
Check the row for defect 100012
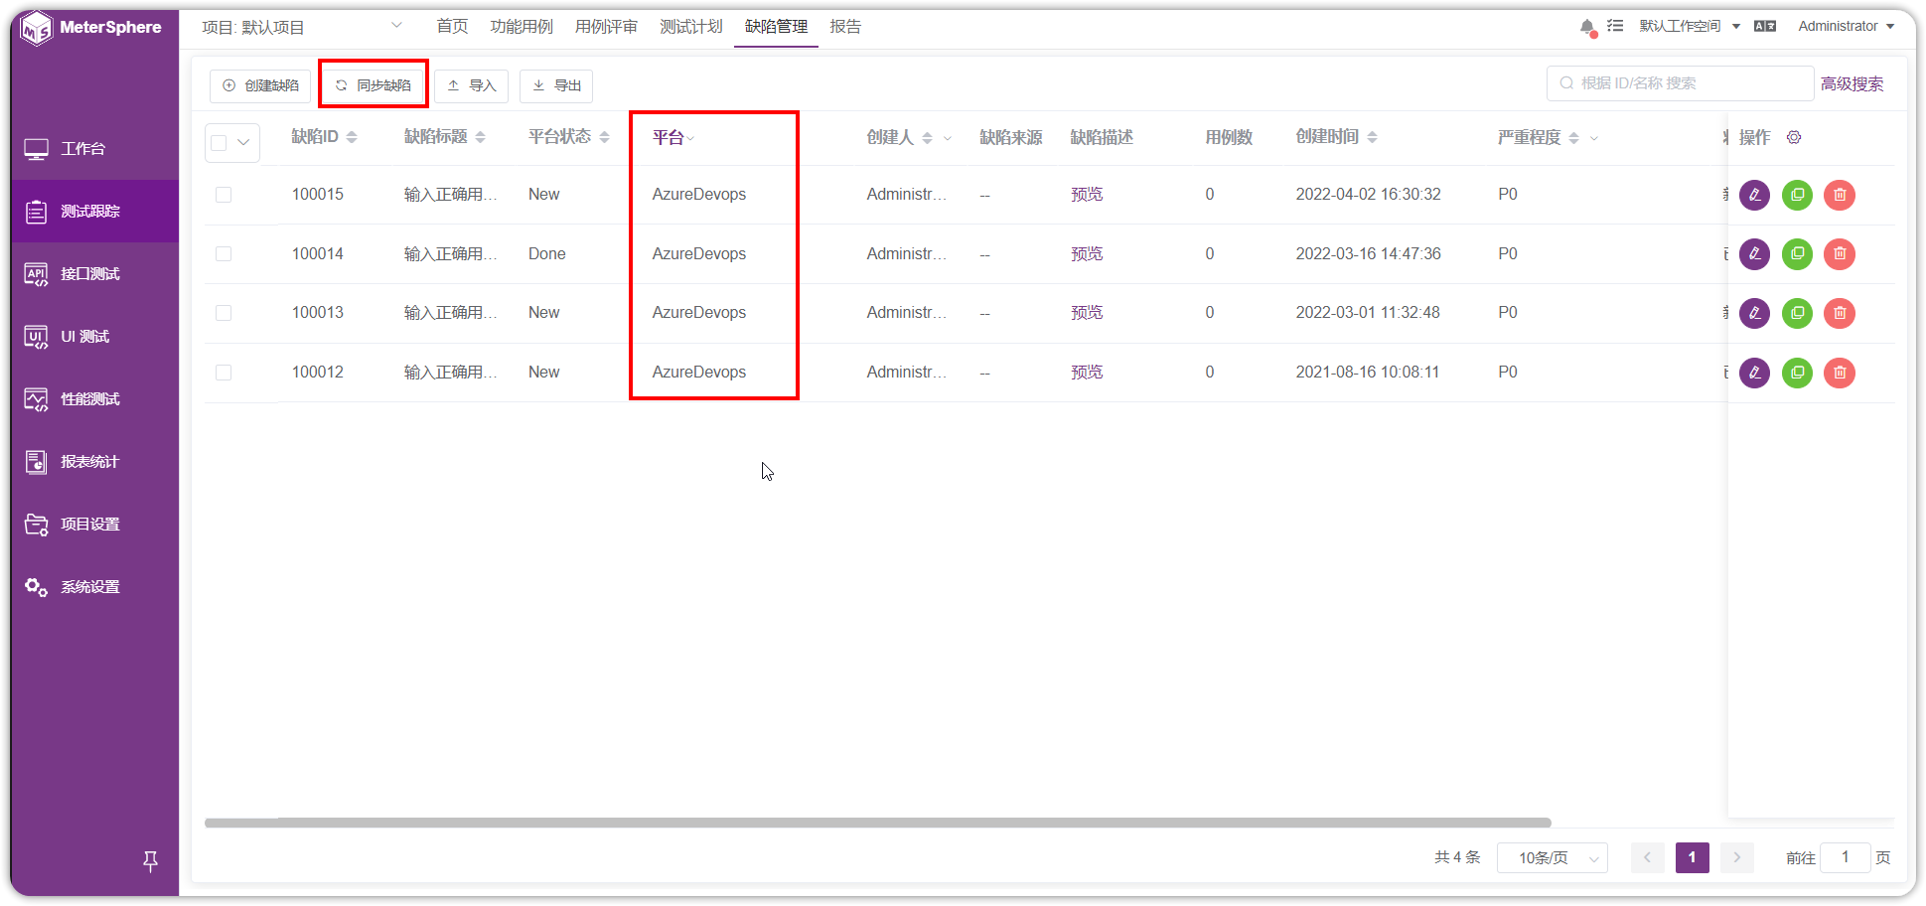223,373
